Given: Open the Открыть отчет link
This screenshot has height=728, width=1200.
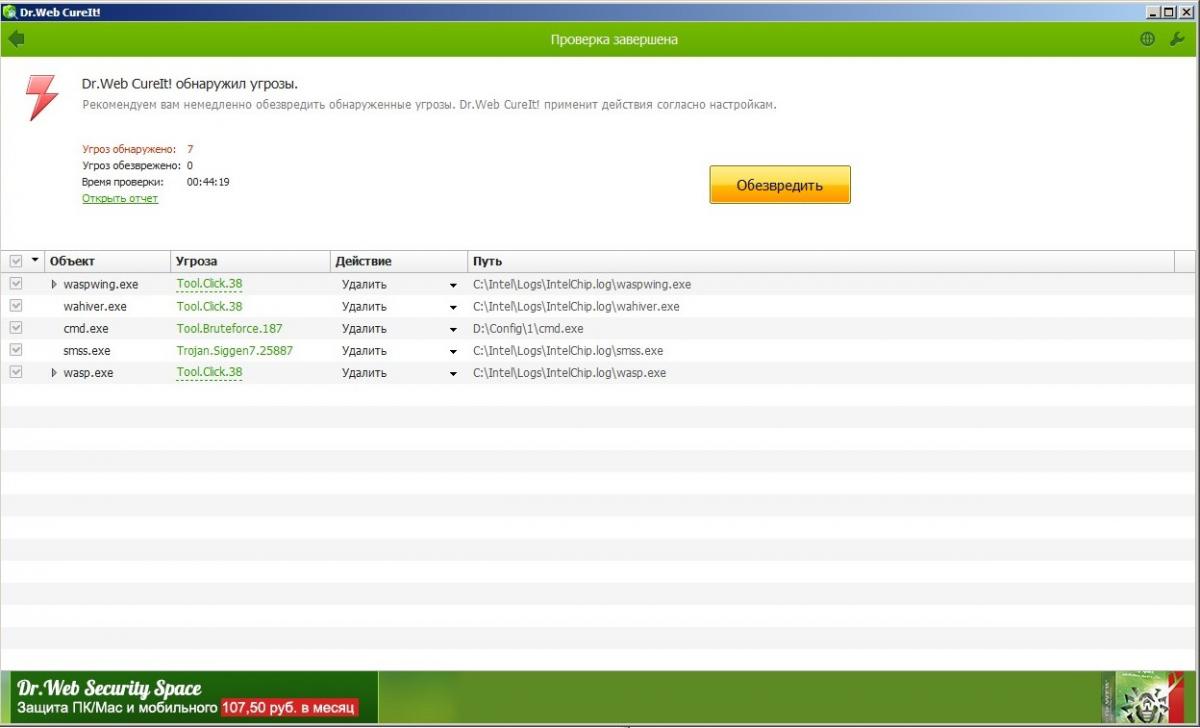Looking at the screenshot, I should click(120, 198).
